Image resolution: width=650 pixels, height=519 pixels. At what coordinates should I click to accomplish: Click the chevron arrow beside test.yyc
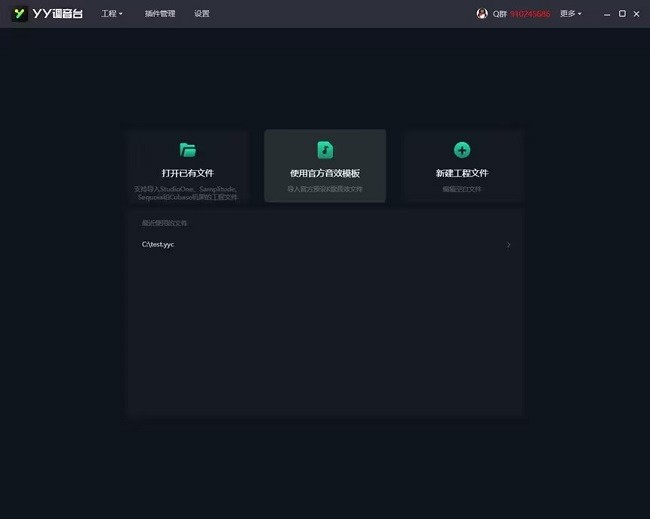point(508,244)
